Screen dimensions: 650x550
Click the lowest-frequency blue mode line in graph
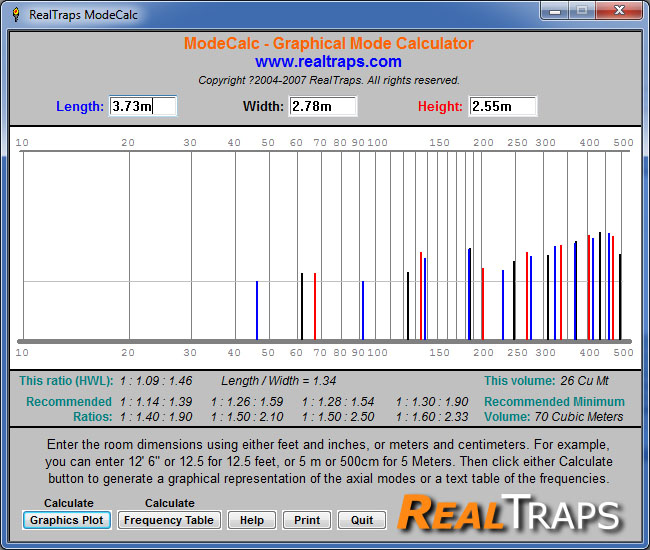click(257, 310)
